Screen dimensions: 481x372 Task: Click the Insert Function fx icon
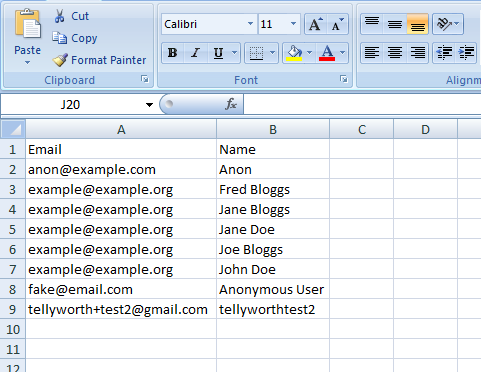coord(231,104)
